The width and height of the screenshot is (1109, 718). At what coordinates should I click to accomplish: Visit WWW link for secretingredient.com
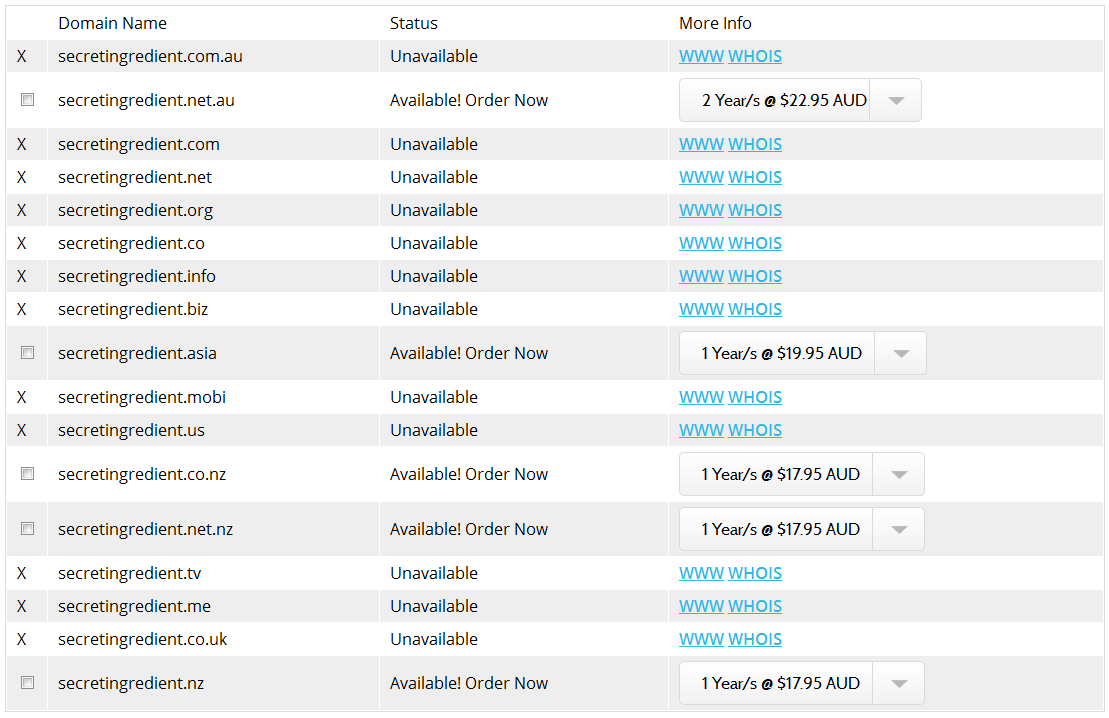[x=701, y=145]
